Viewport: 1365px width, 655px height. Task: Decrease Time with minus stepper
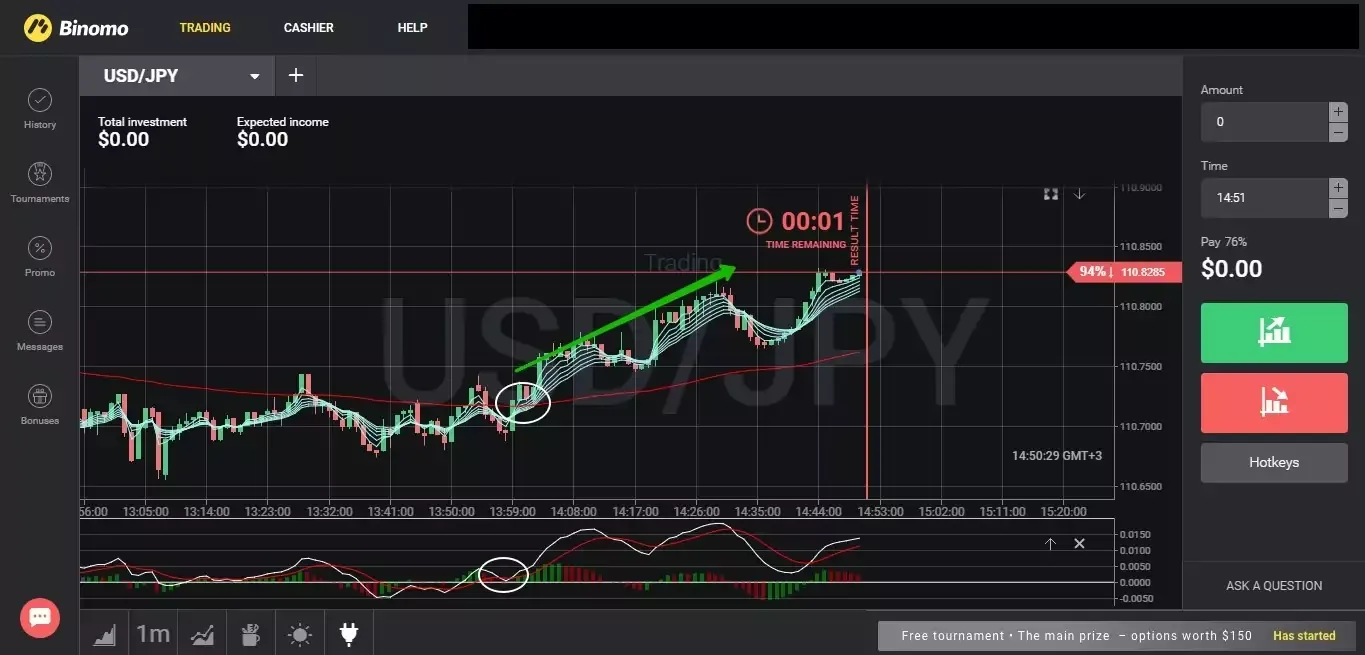1338,208
